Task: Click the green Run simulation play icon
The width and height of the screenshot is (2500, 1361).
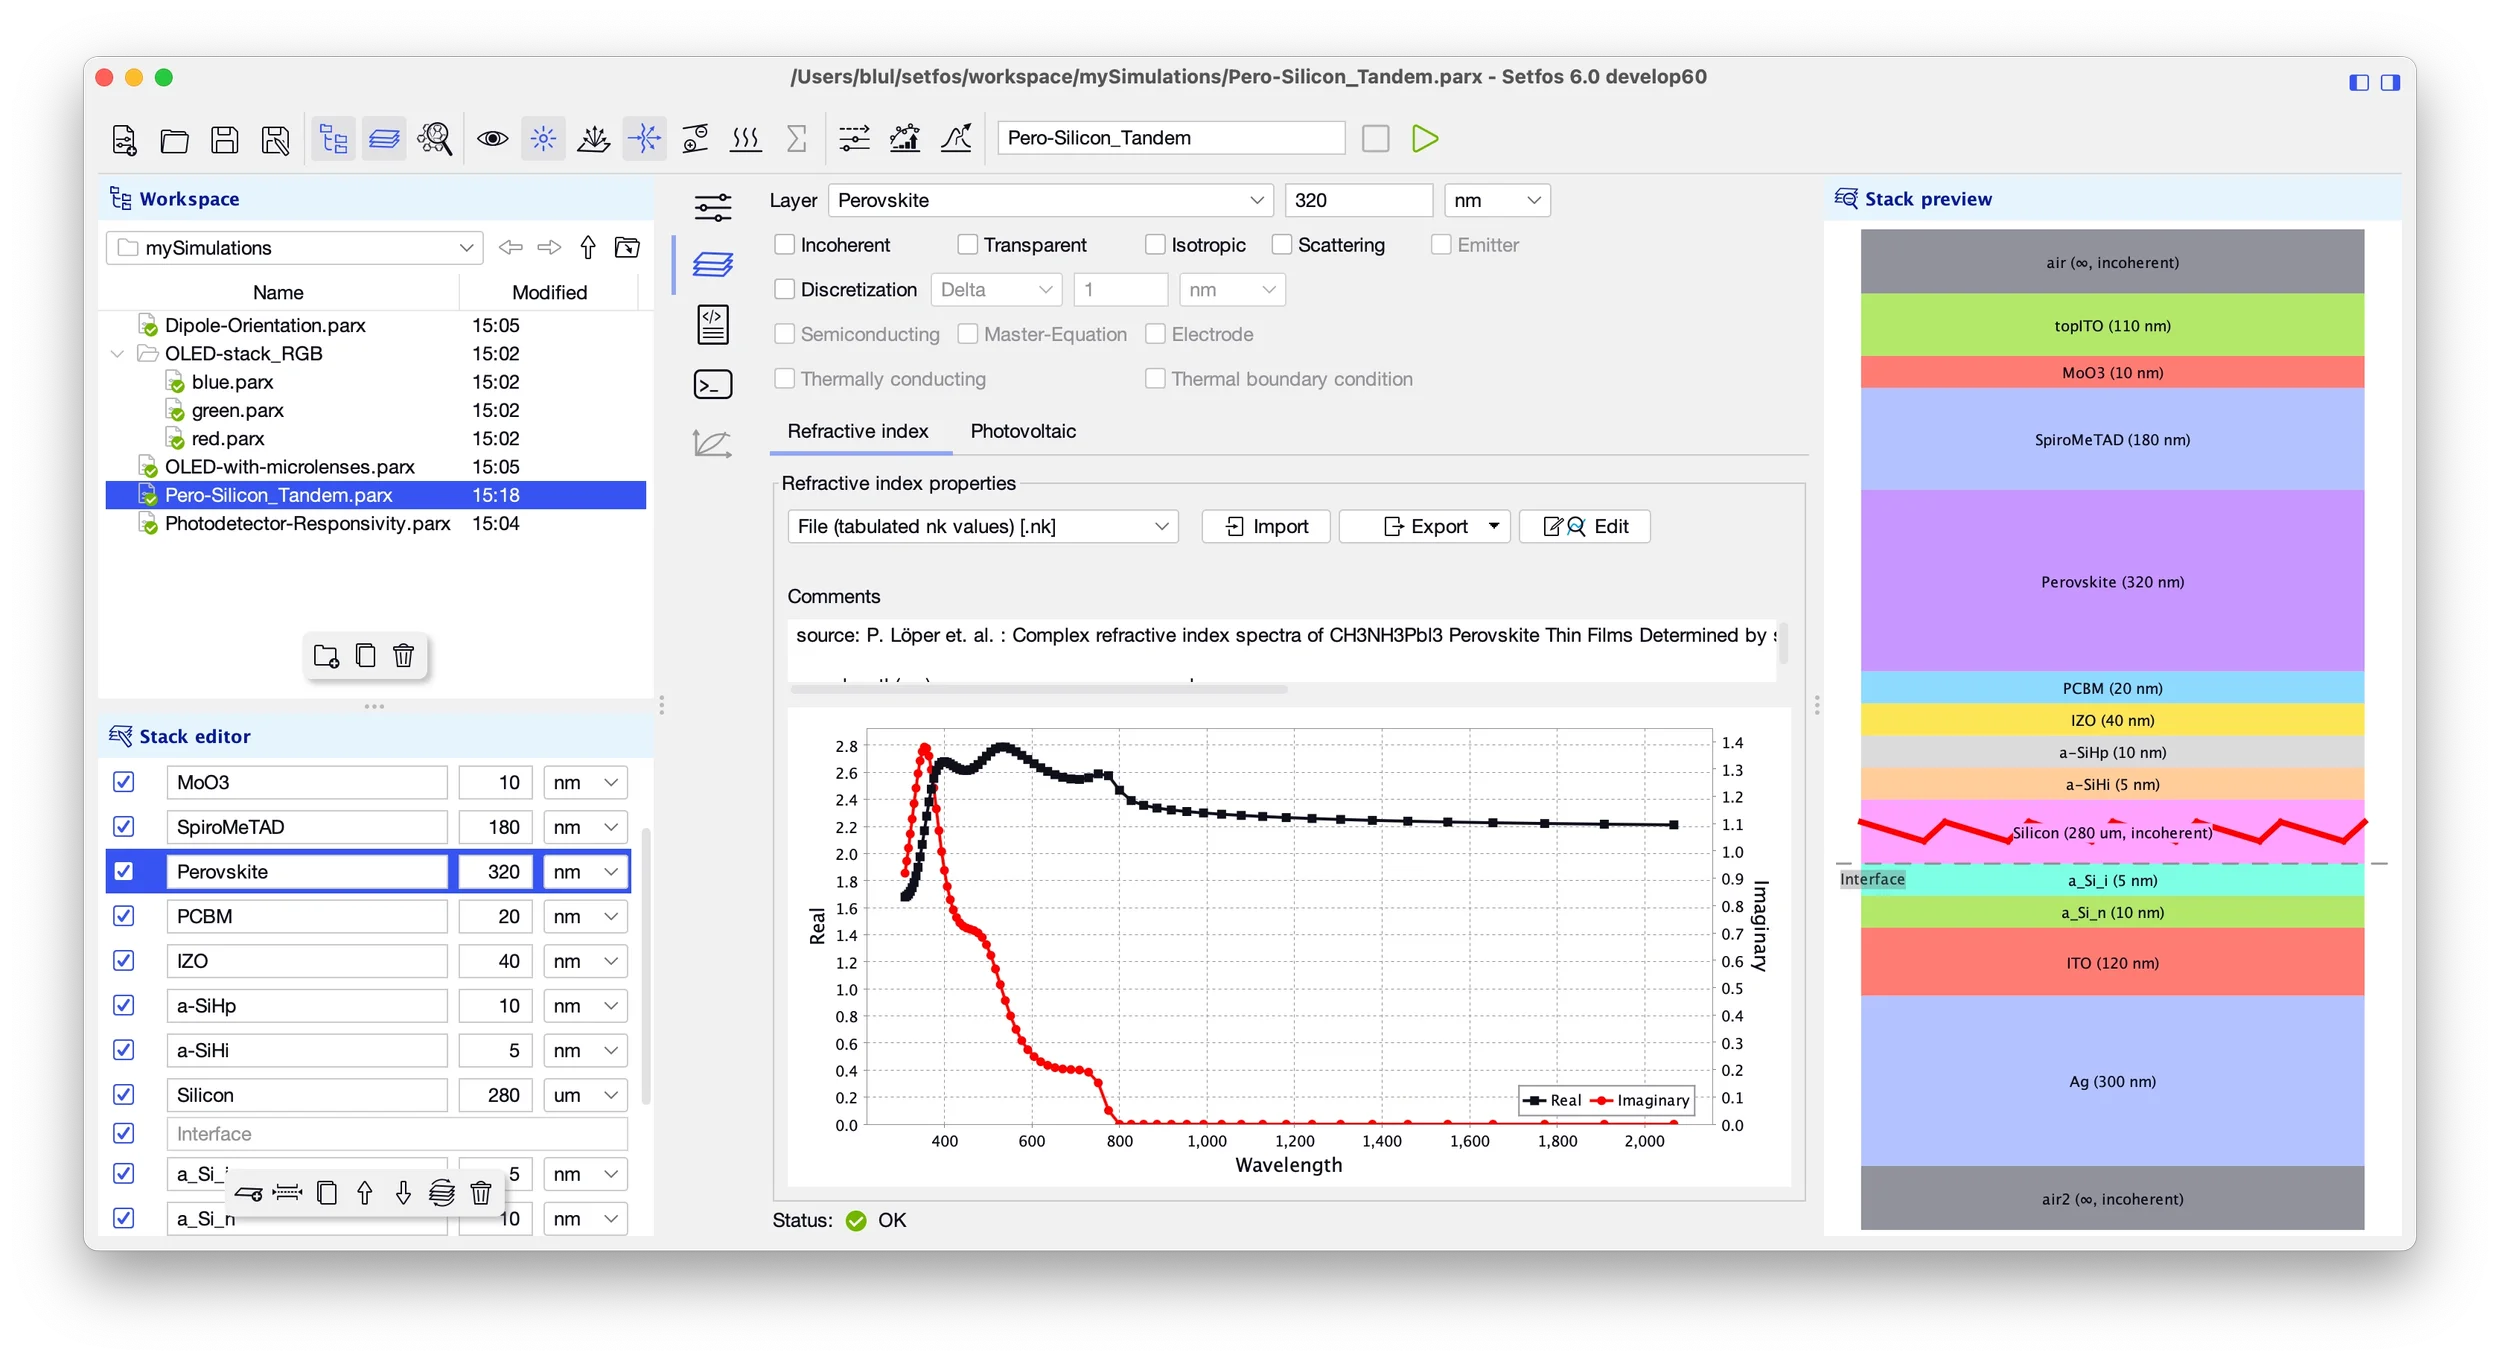Action: (1425, 138)
